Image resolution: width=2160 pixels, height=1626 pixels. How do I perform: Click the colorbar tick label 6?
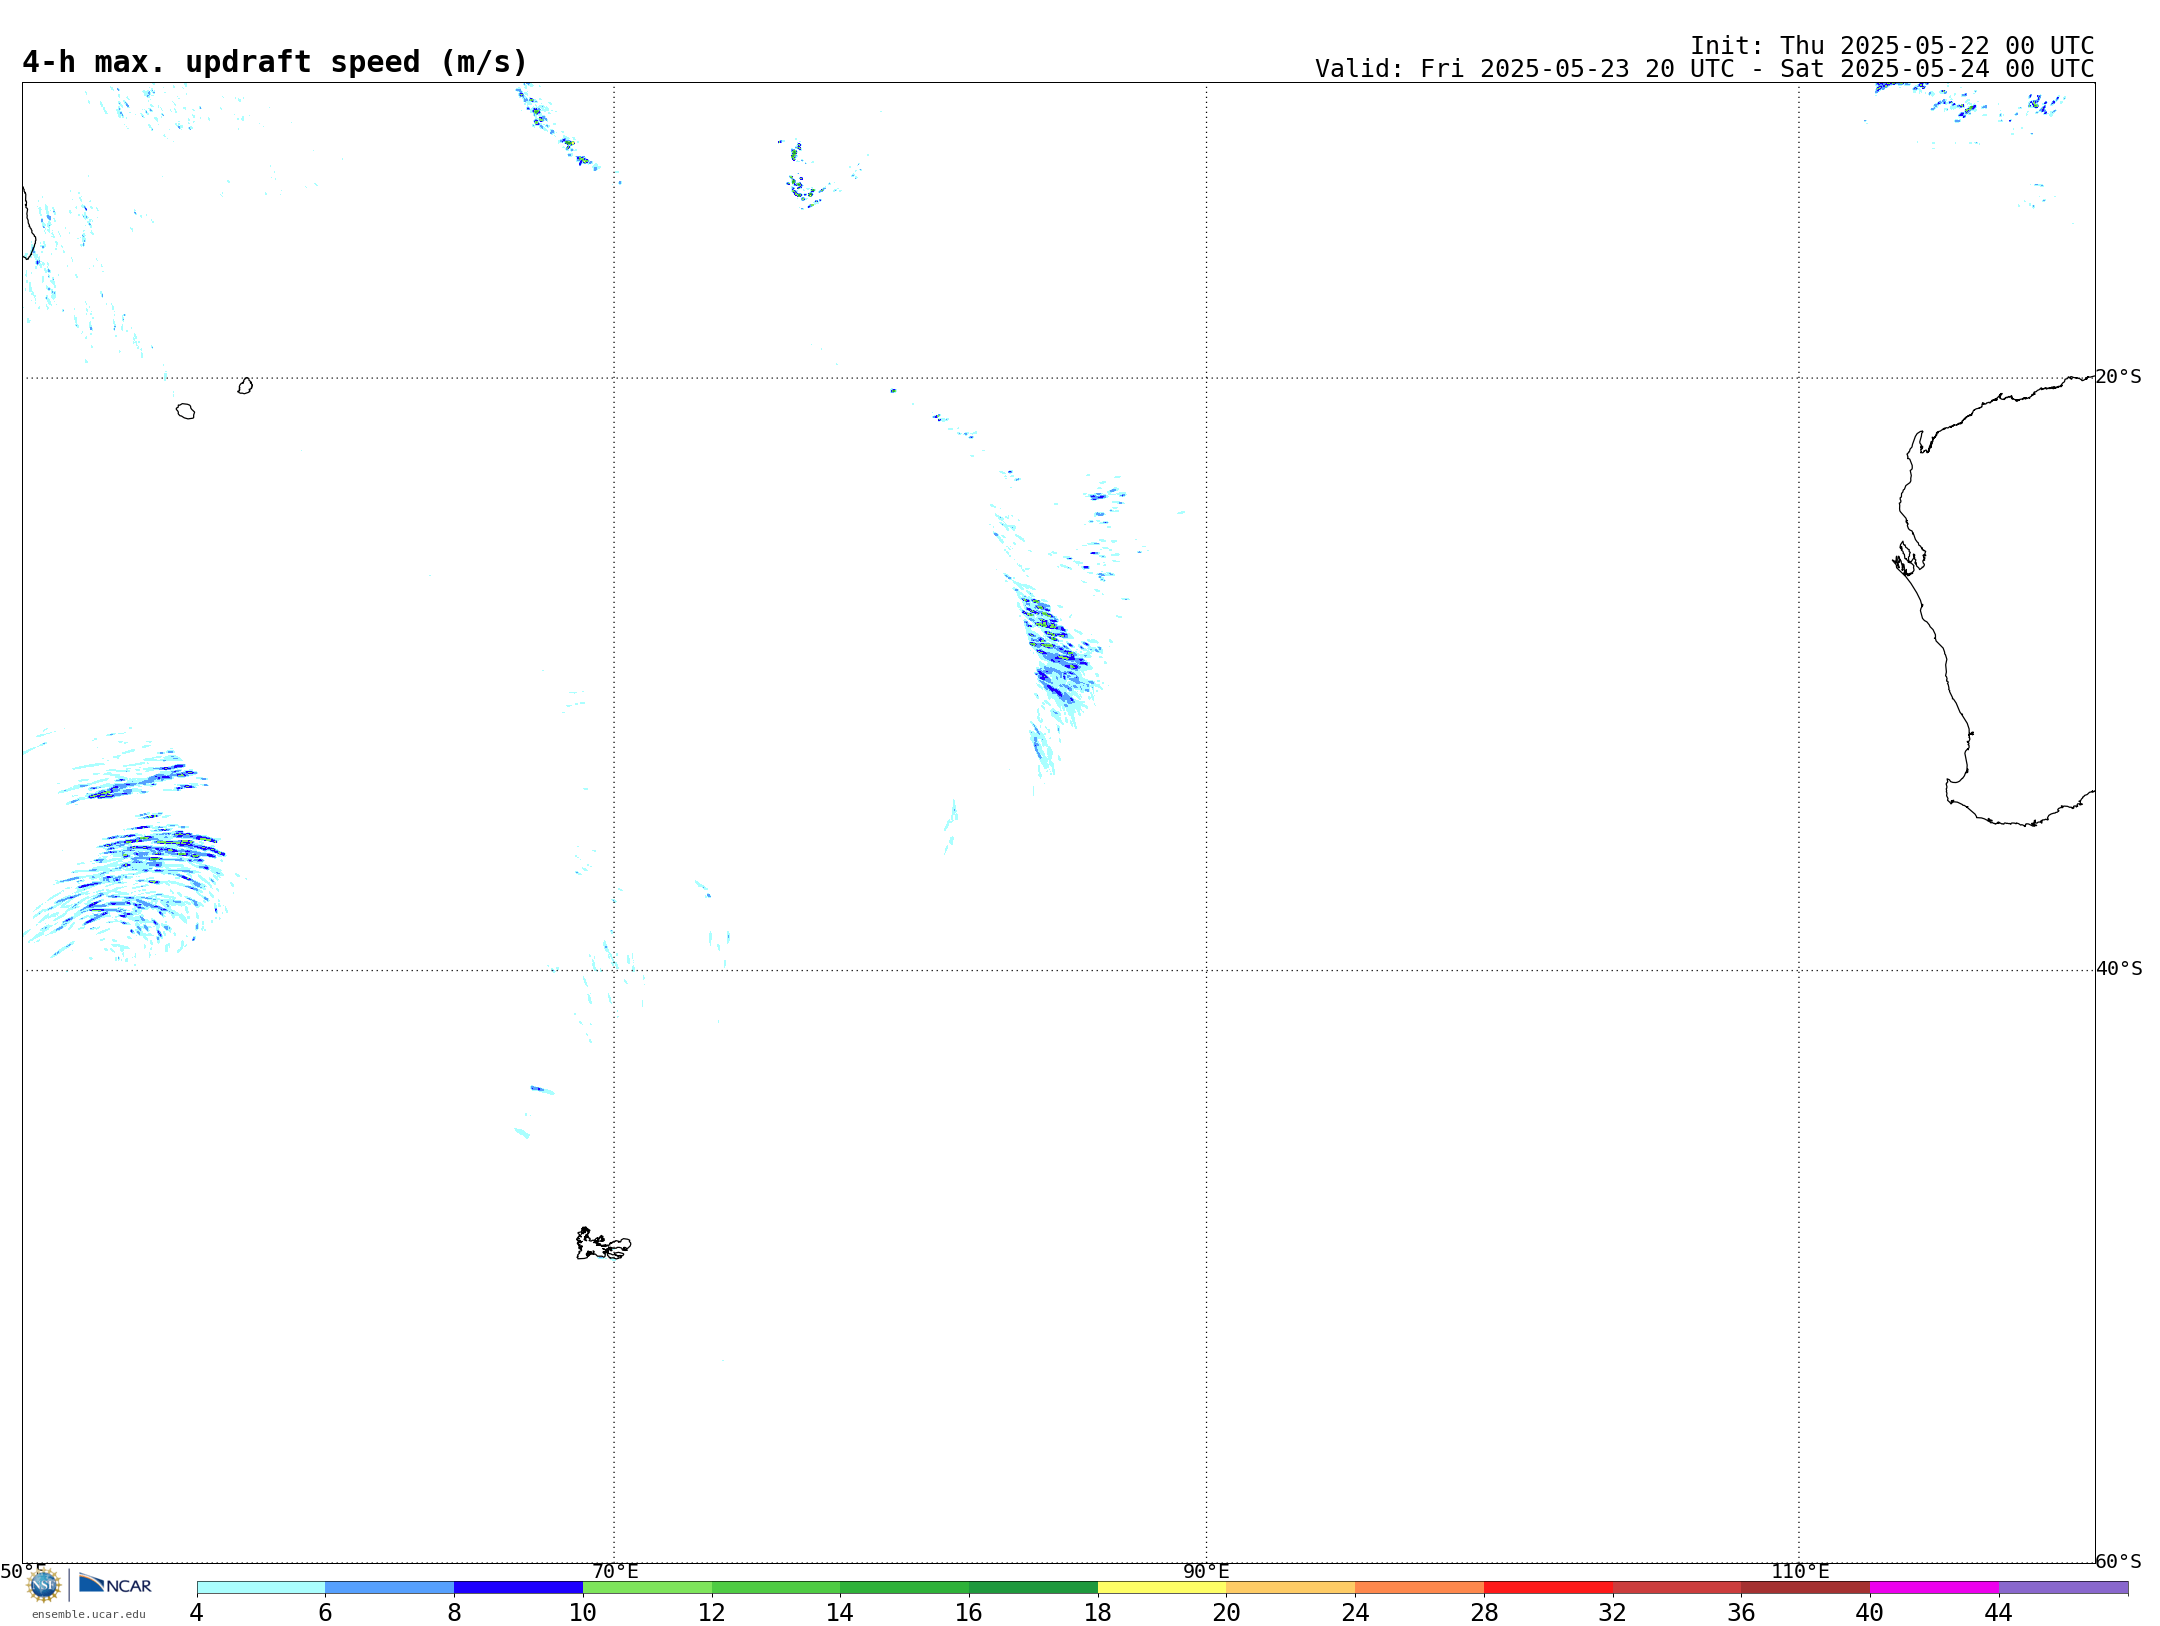click(x=325, y=1612)
